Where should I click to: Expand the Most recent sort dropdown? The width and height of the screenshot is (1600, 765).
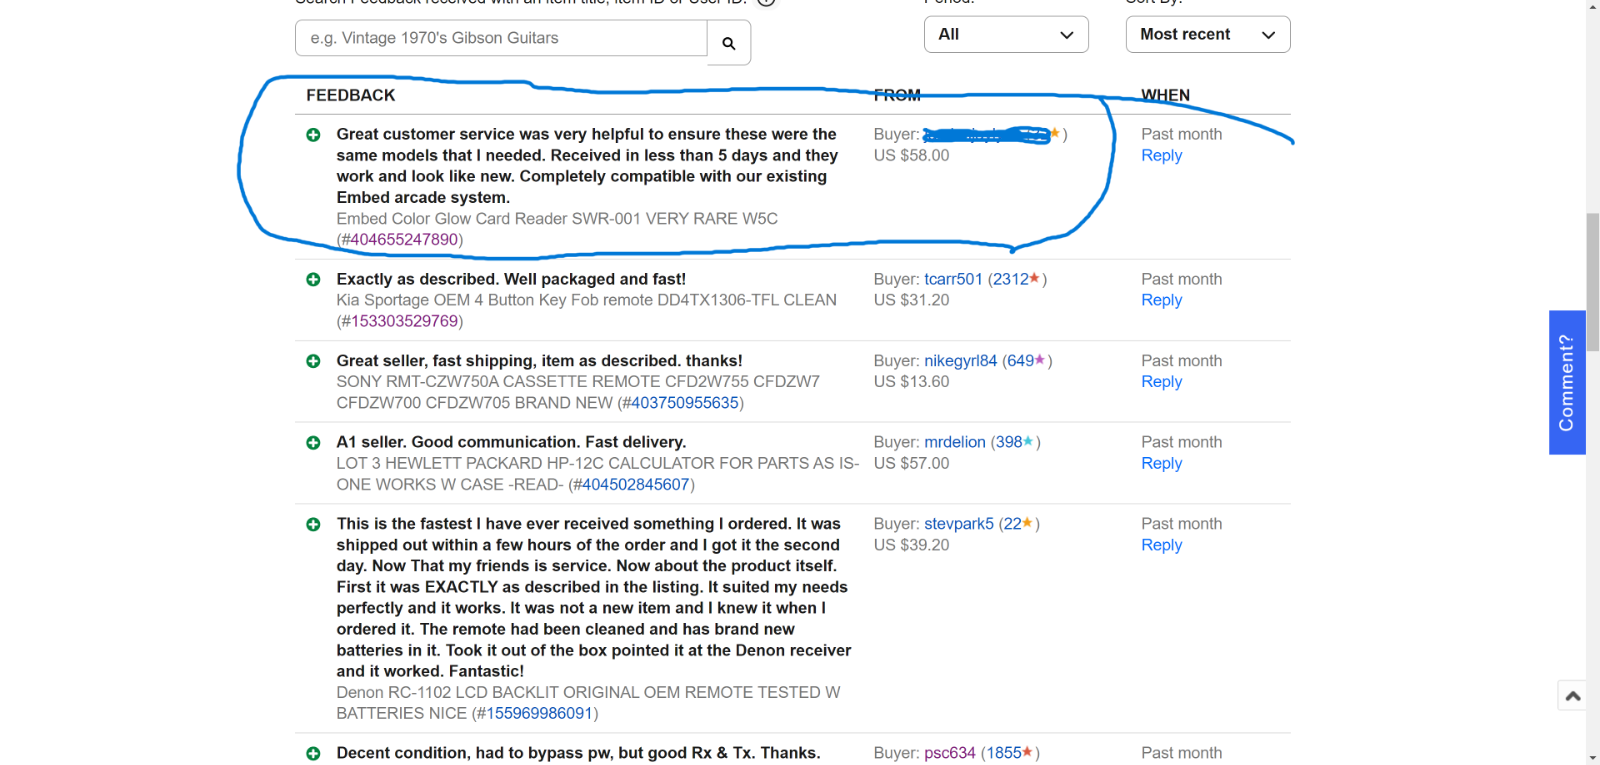click(1207, 35)
